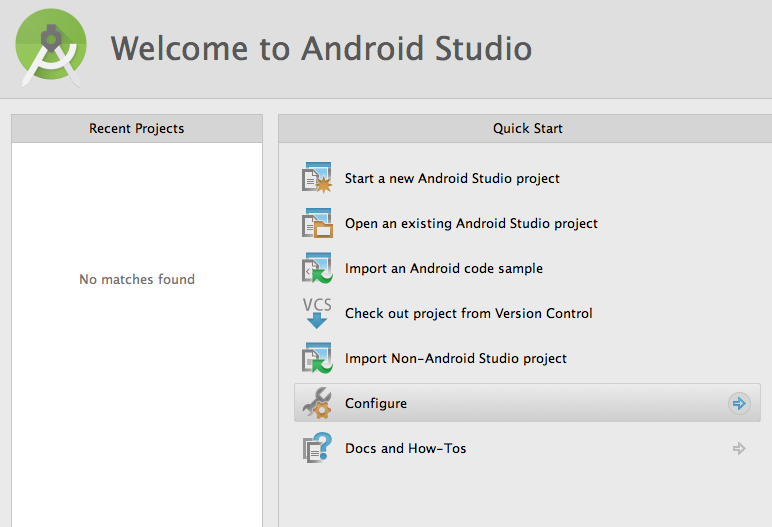The height and width of the screenshot is (527, 772).
Task: Click the Import Non-Android Studio project icon
Action: [x=317, y=358]
